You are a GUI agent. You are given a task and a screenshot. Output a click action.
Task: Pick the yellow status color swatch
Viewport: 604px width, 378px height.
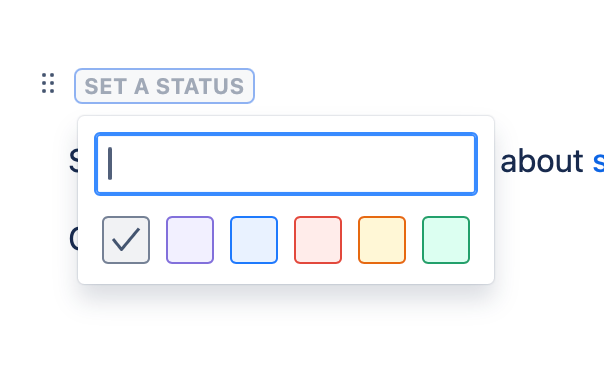[382, 240]
